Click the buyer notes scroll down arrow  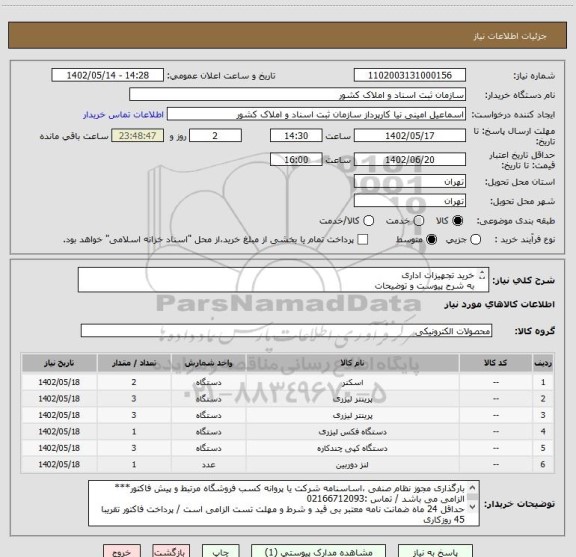(x=472, y=507)
